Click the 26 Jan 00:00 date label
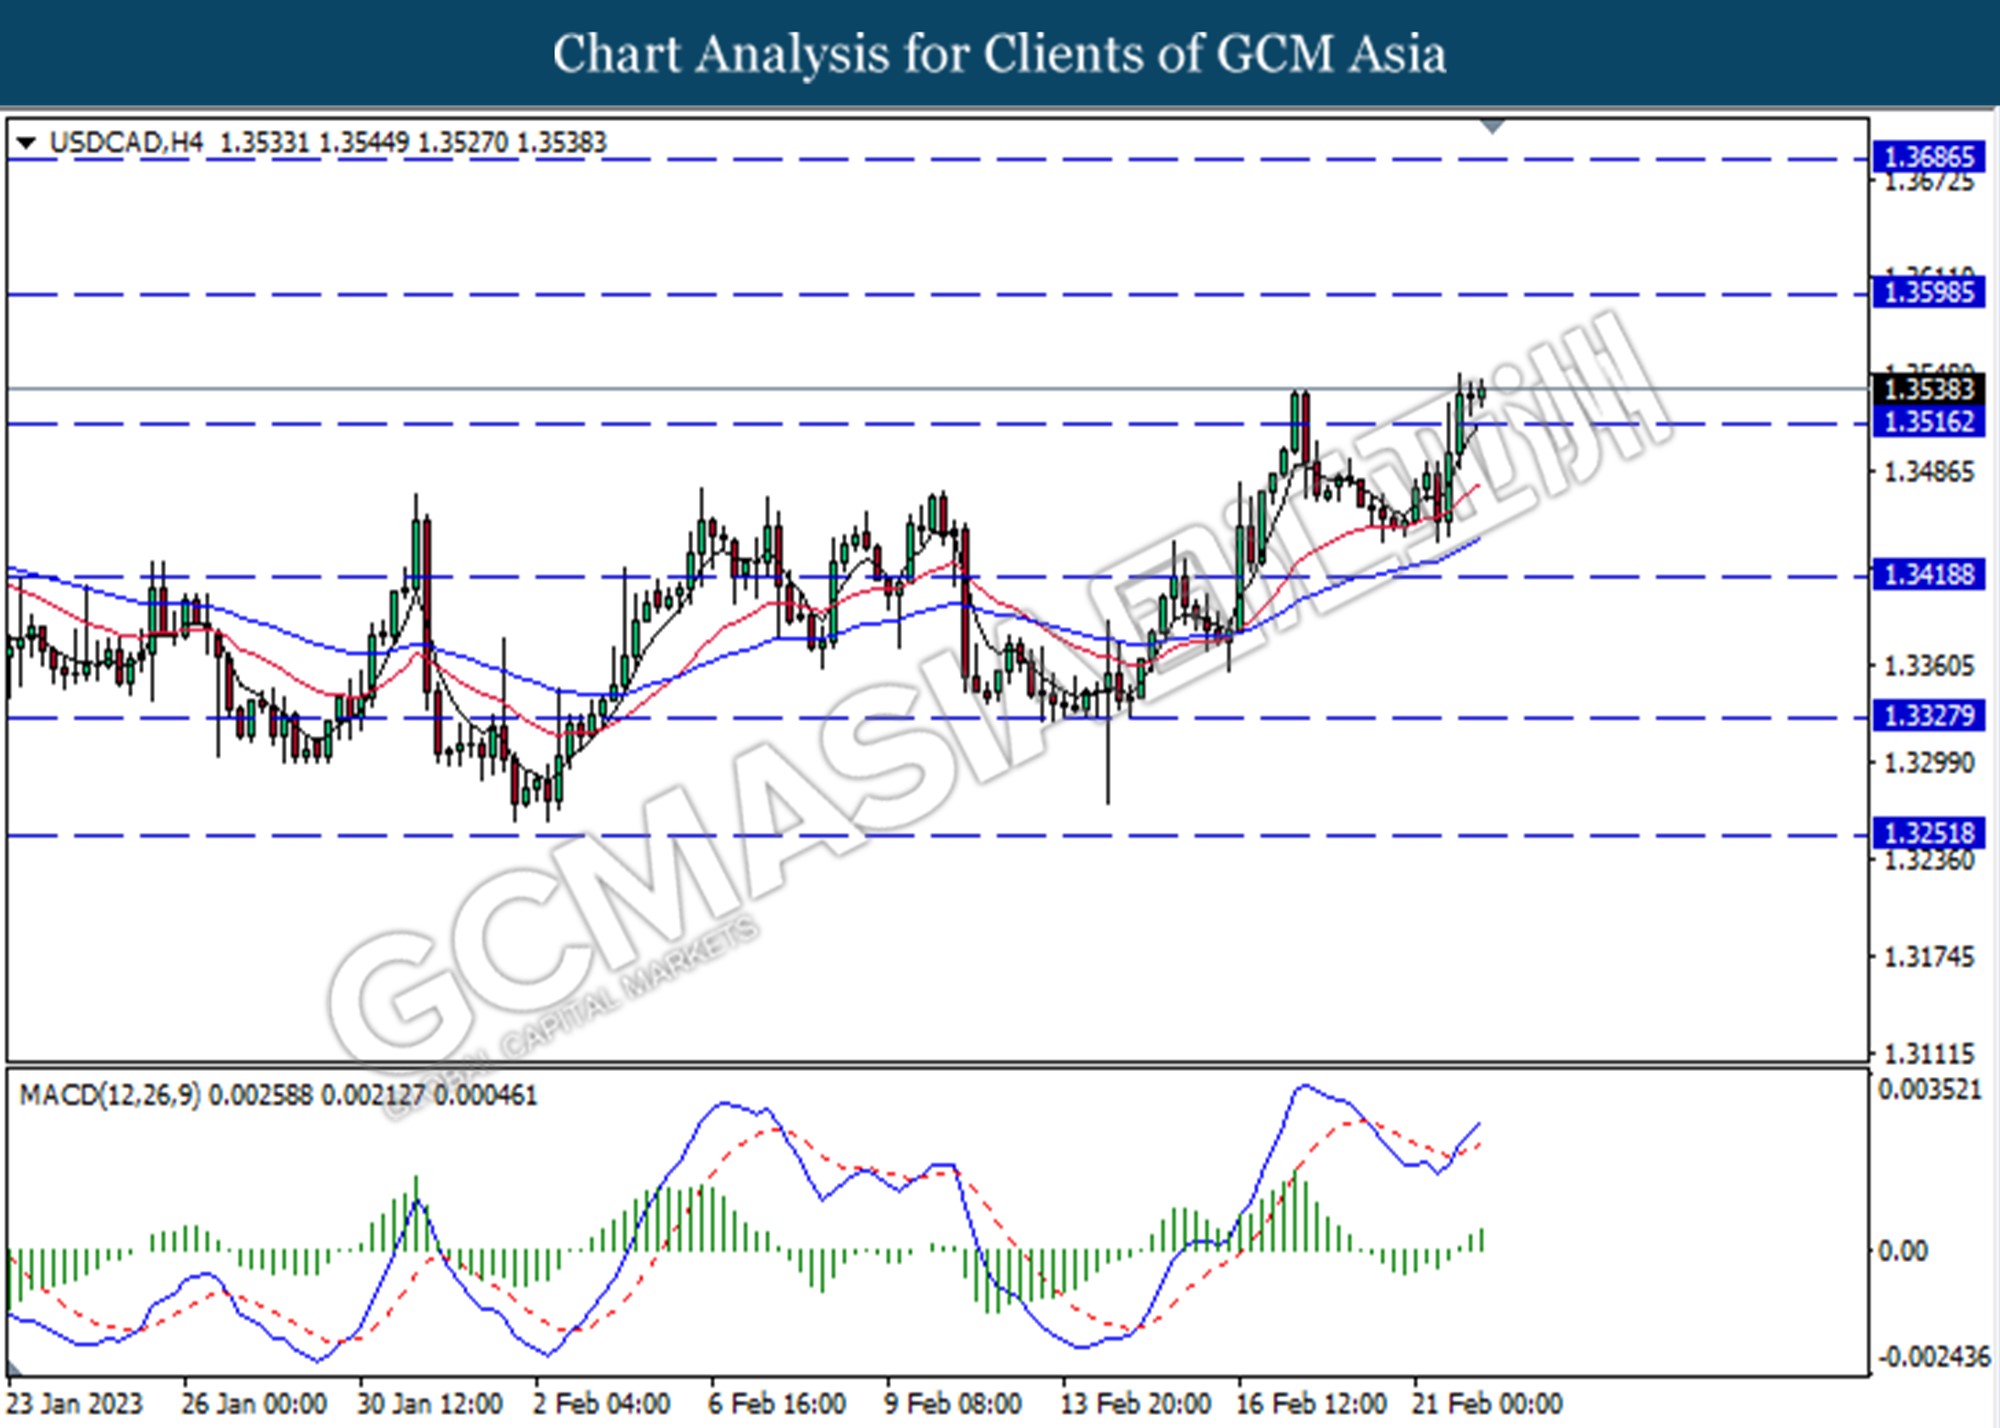 coord(254,1404)
